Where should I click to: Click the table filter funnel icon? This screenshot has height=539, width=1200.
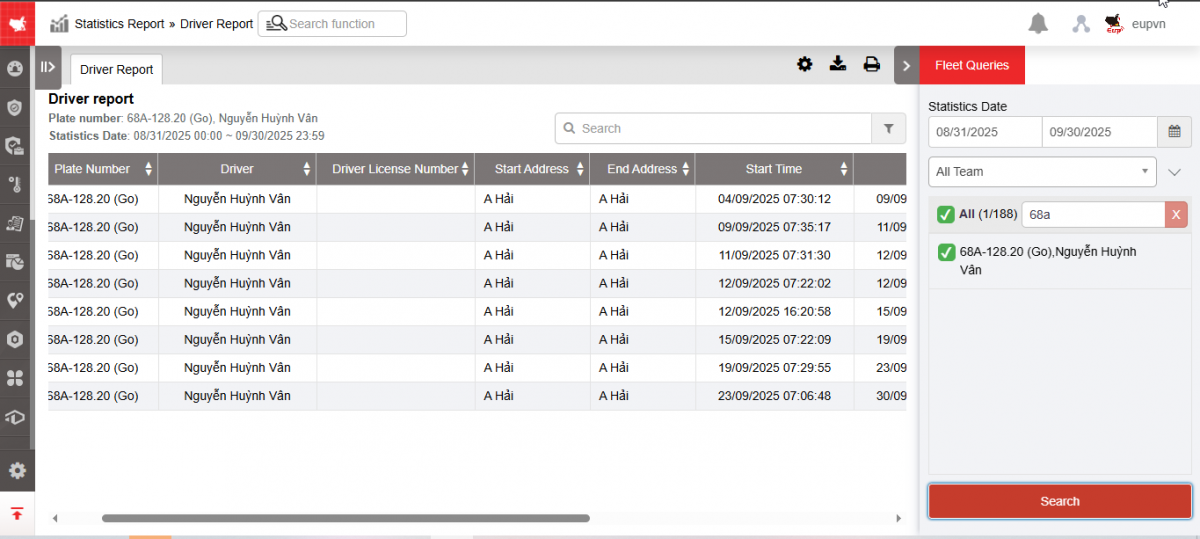coord(888,128)
